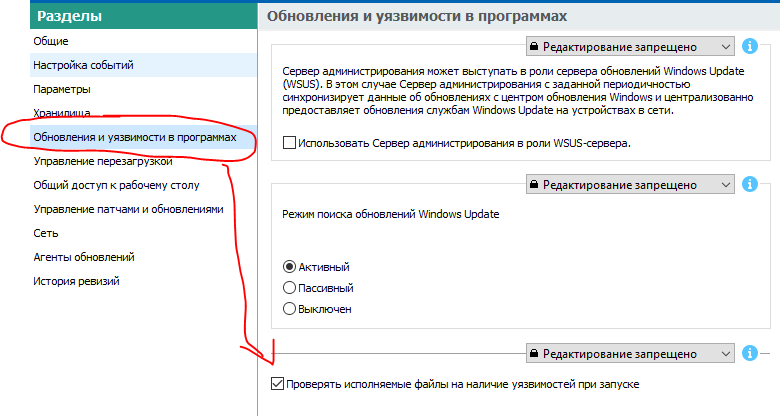Open lock dropdown above the WSUS server description
The height and width of the screenshot is (416, 780).
630,47
